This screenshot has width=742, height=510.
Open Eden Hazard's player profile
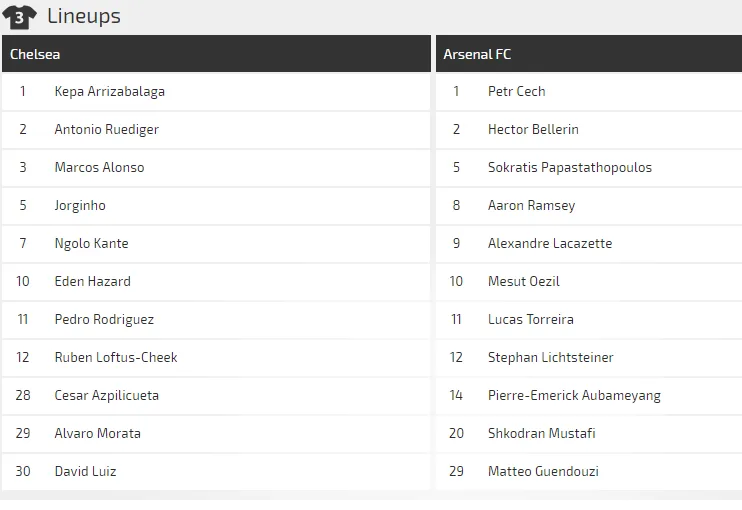click(92, 282)
